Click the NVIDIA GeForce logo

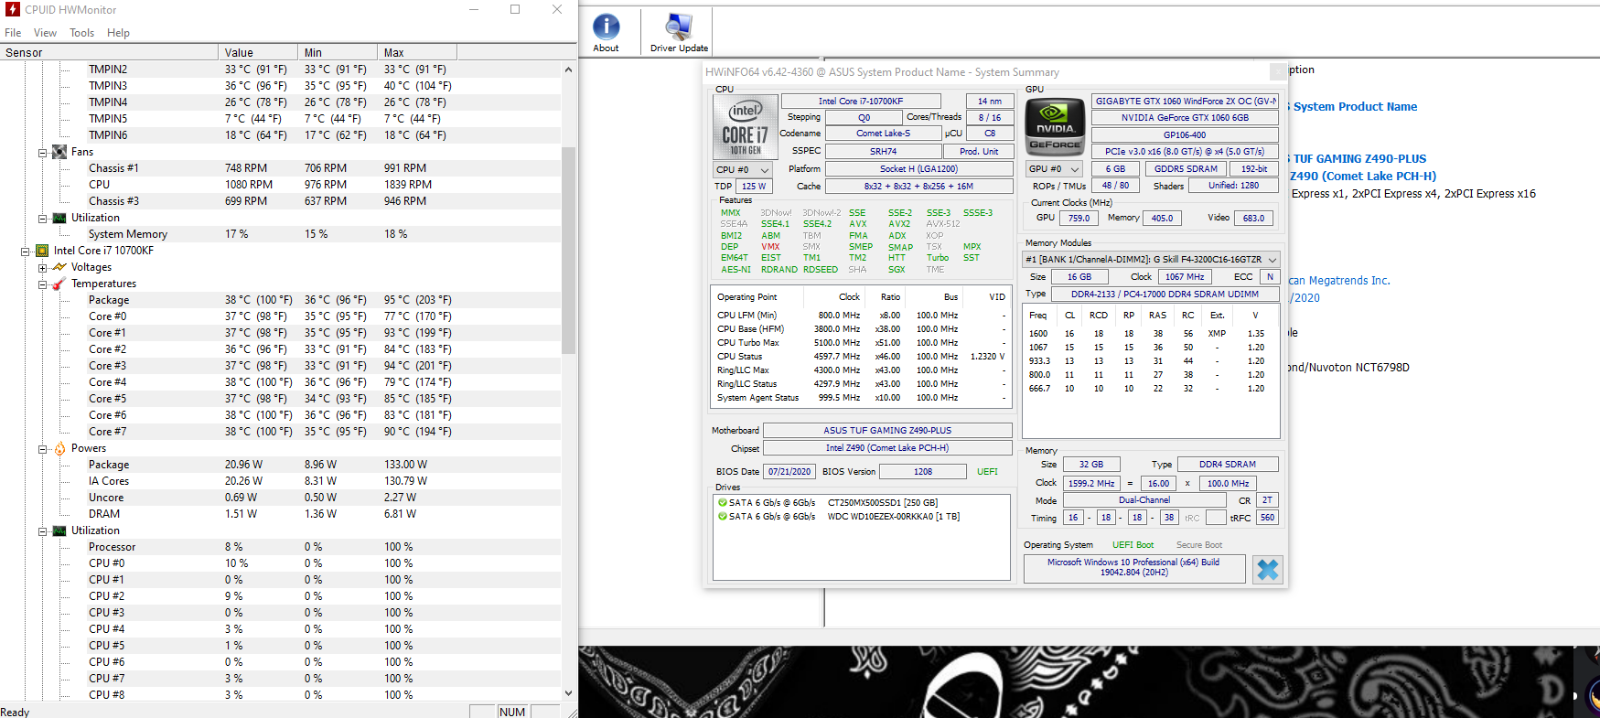pyautogui.click(x=1055, y=126)
